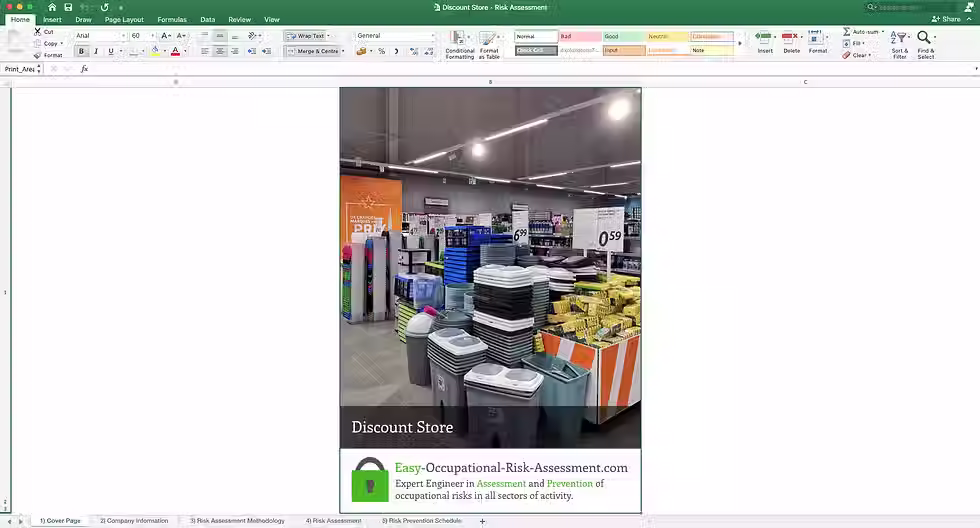Click the Redo arrow icon
Image resolution: width=980 pixels, height=528 pixels.
coord(104,7)
